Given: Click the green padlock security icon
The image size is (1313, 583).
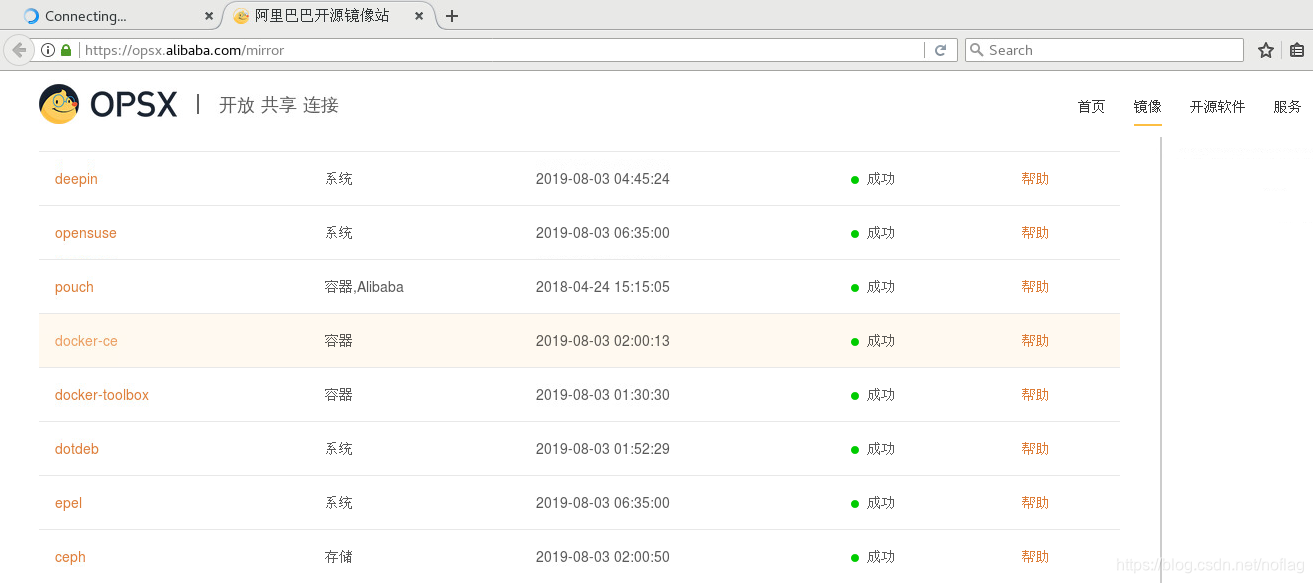Looking at the screenshot, I should click(66, 50).
